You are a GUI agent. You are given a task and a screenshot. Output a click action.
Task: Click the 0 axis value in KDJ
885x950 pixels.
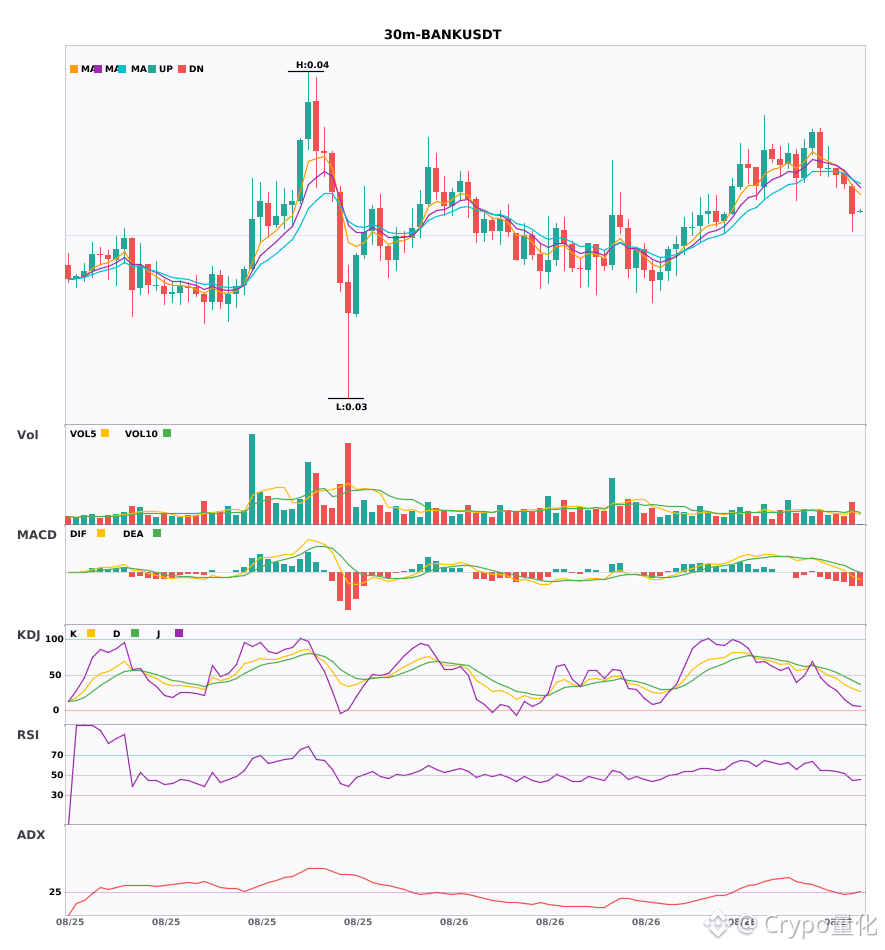pos(56,710)
